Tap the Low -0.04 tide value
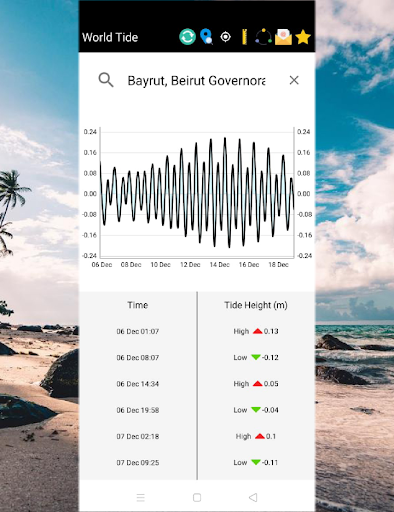 256,410
